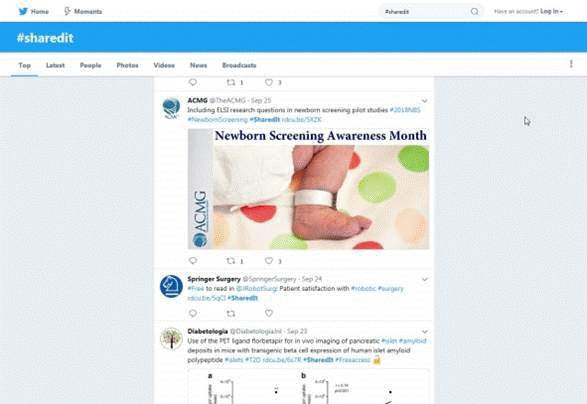Click #SharedIt in Diabetologia tweet
This screenshot has width=587, height=404.
click(x=318, y=360)
